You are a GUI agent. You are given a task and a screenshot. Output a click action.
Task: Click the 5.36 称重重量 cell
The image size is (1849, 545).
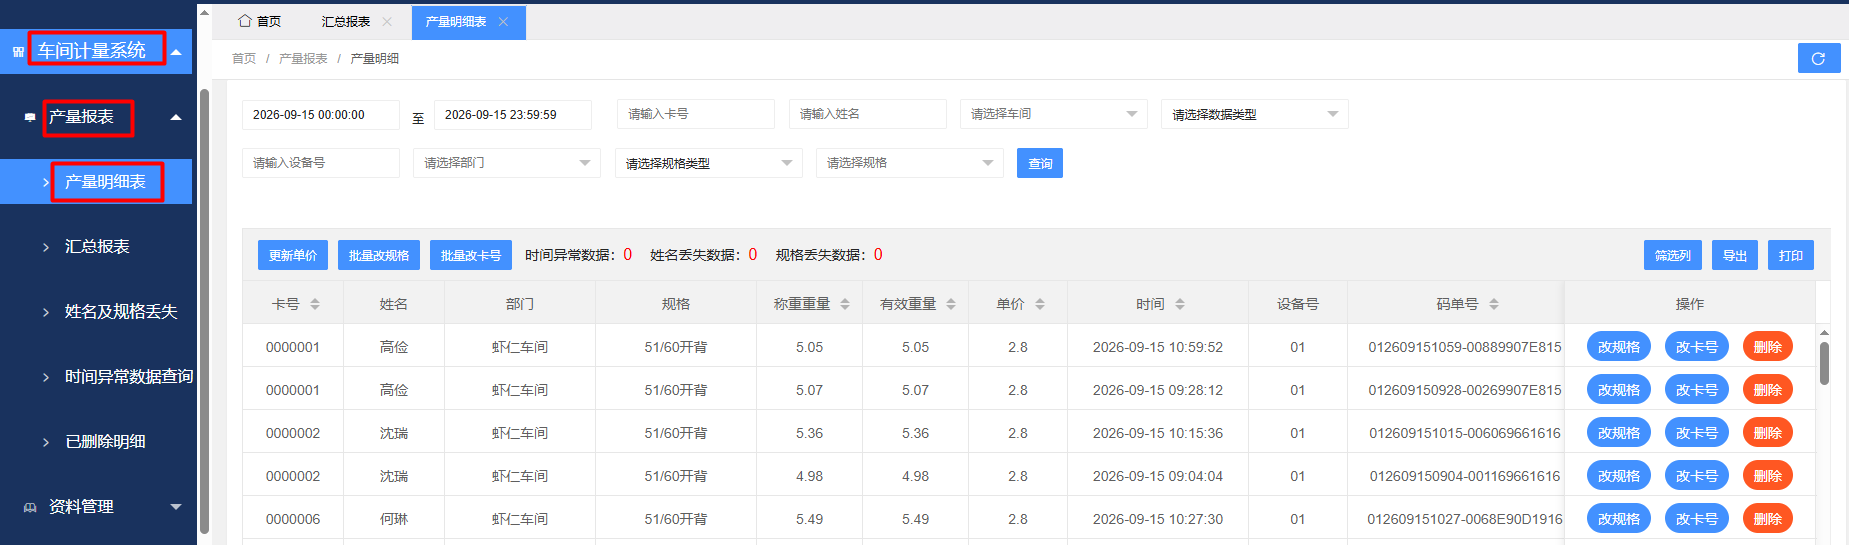point(809,433)
